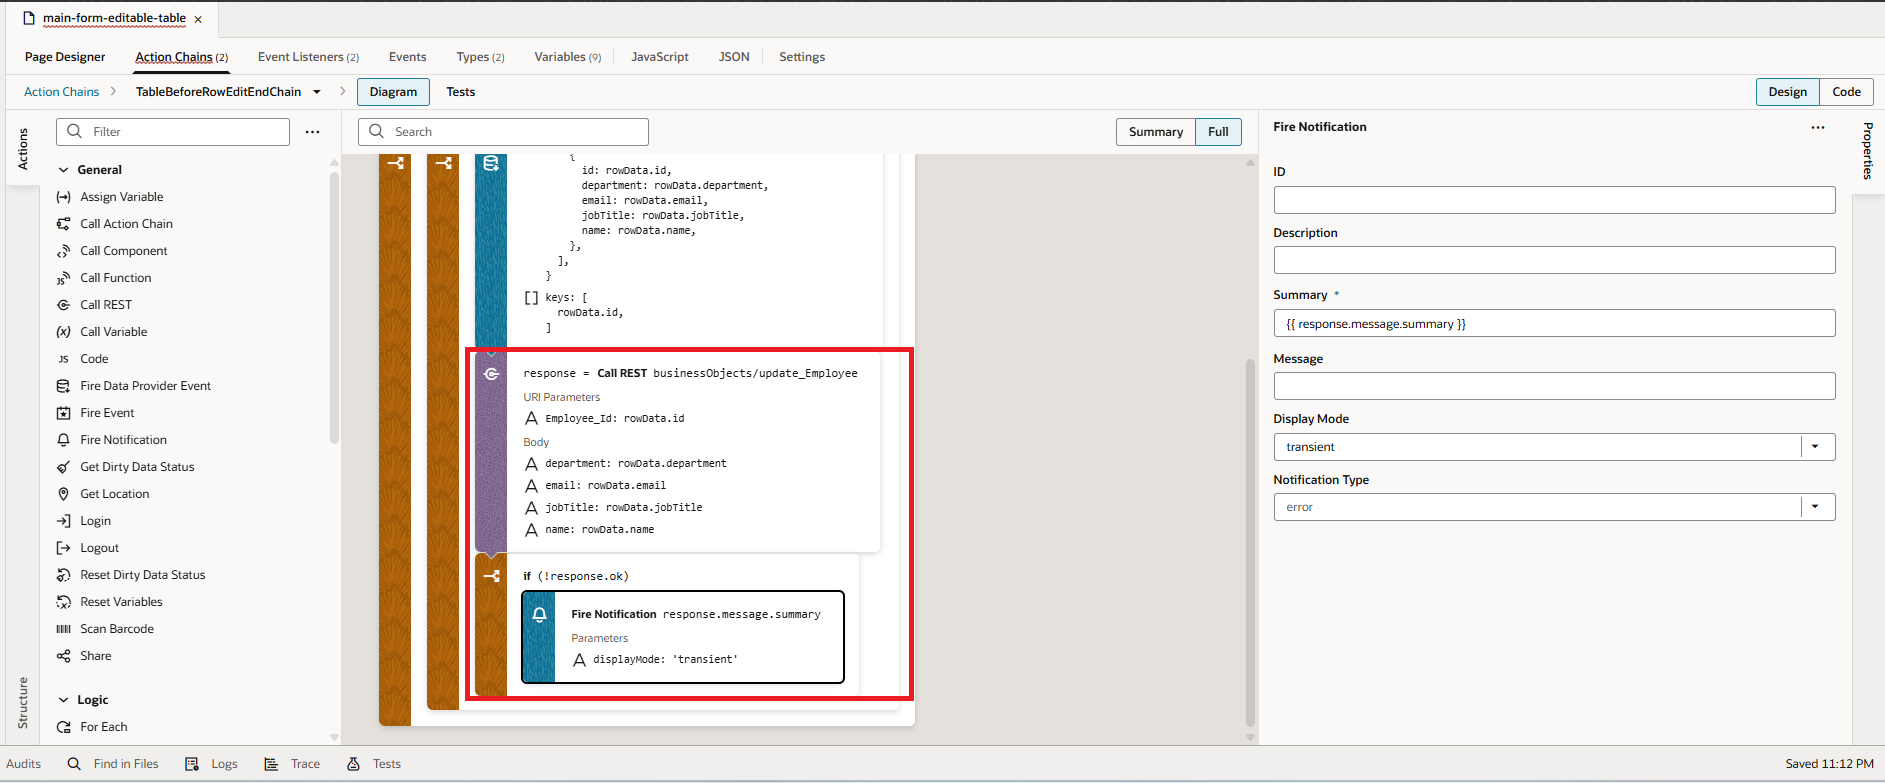This screenshot has width=1885, height=783.
Task: Switch to the Variables tab
Action: 567,57
